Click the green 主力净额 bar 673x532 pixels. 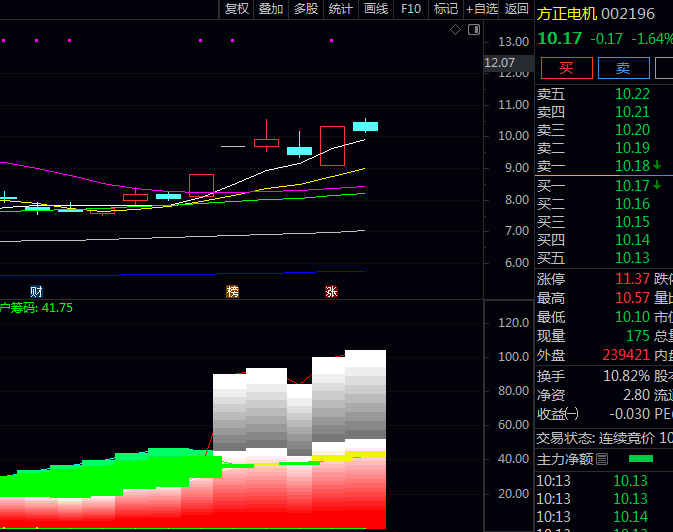(640, 459)
